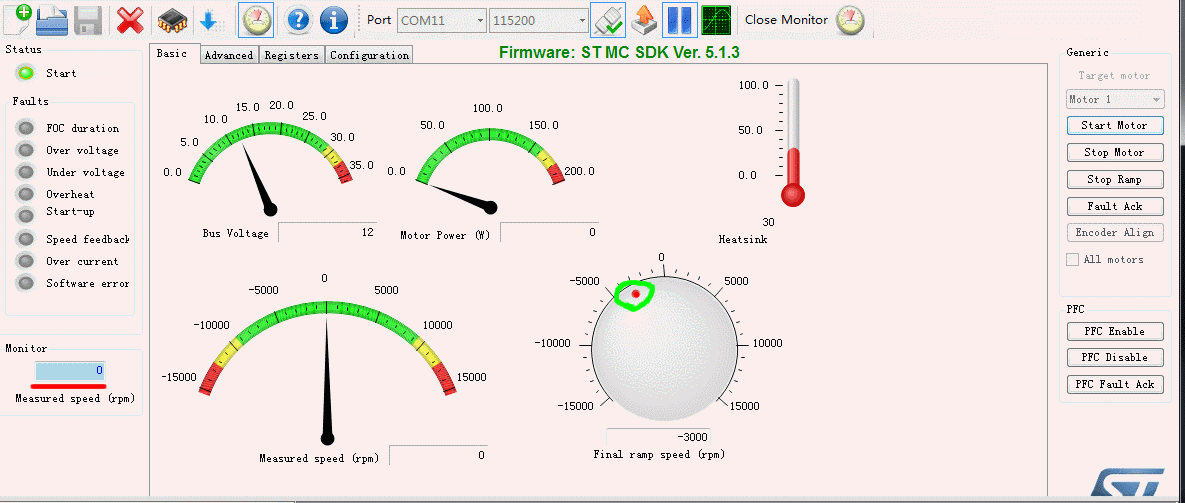Click the floppy disk save icon
The height and width of the screenshot is (503, 1185).
(88, 20)
